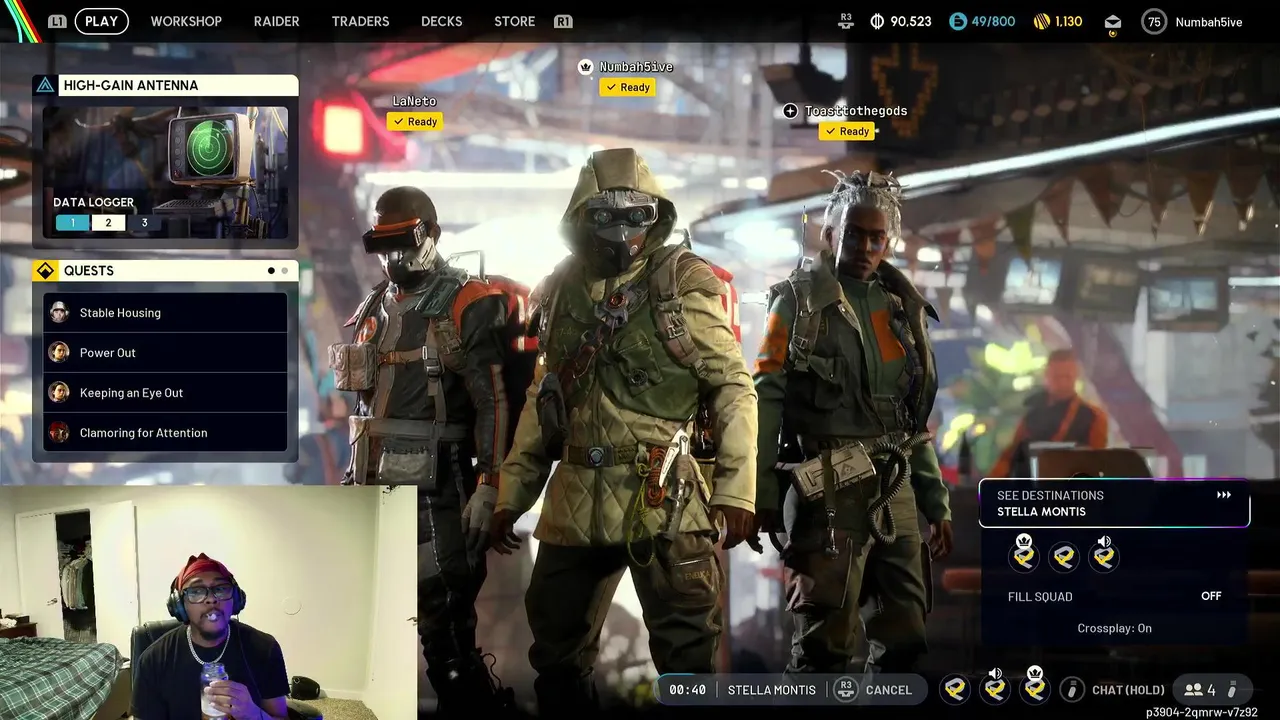Image resolution: width=1280 pixels, height=720 pixels.
Task: Click the gold token icon beside 1.130
Action: tap(1040, 21)
